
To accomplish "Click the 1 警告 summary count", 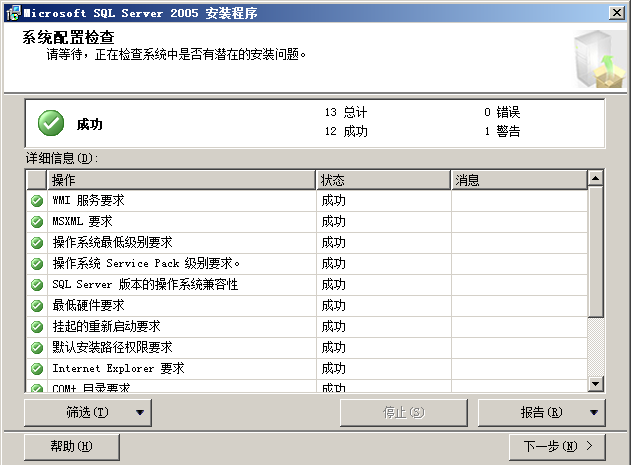I will (502, 131).
